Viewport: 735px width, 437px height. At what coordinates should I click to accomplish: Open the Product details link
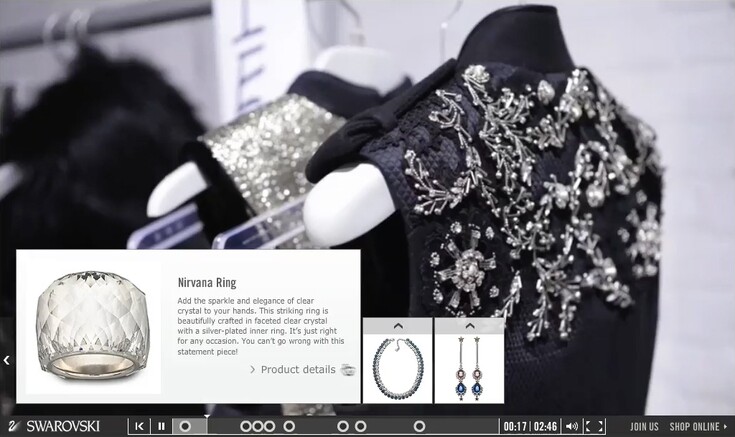(297, 370)
